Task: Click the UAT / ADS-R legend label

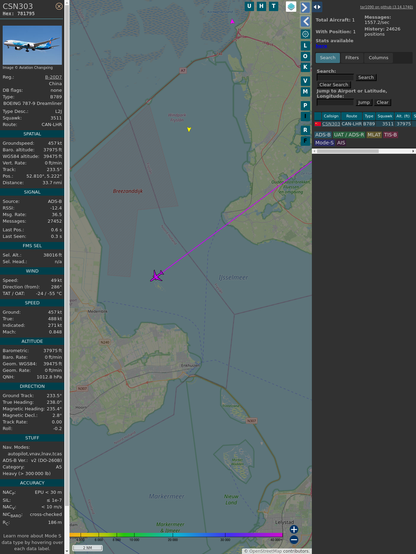Action: 349,135
